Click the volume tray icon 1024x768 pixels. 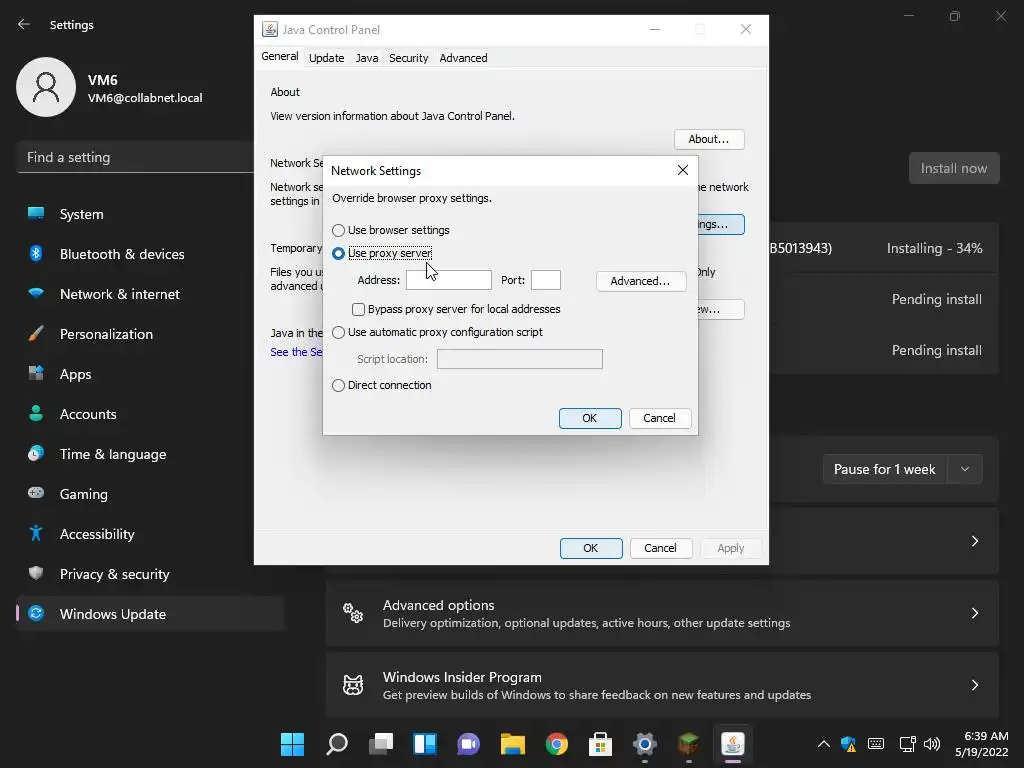[x=932, y=744]
